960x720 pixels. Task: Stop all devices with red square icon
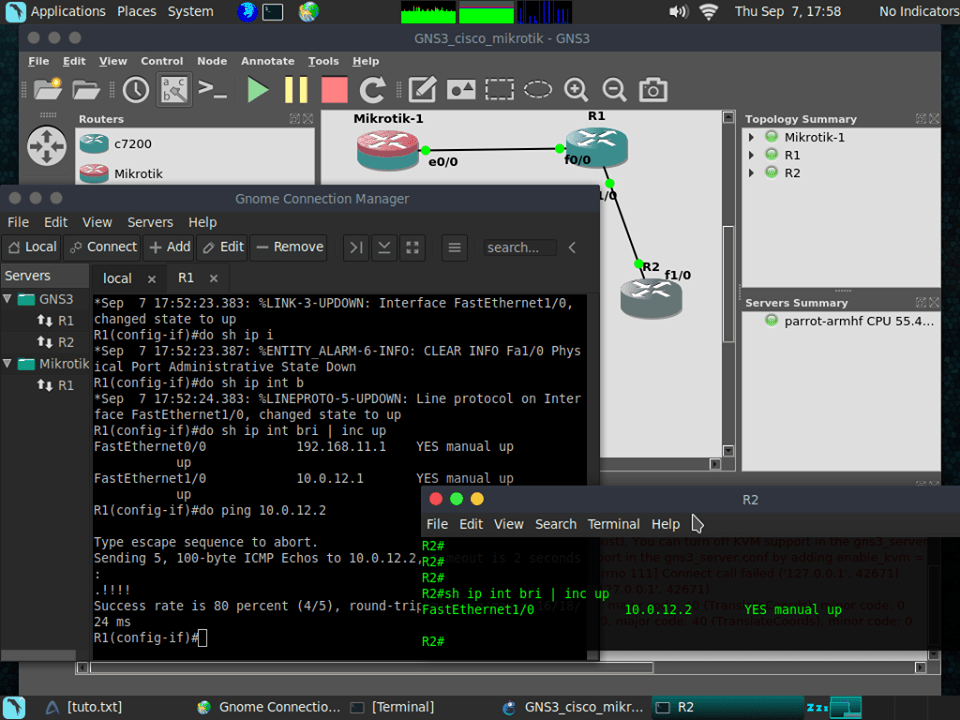(x=334, y=89)
